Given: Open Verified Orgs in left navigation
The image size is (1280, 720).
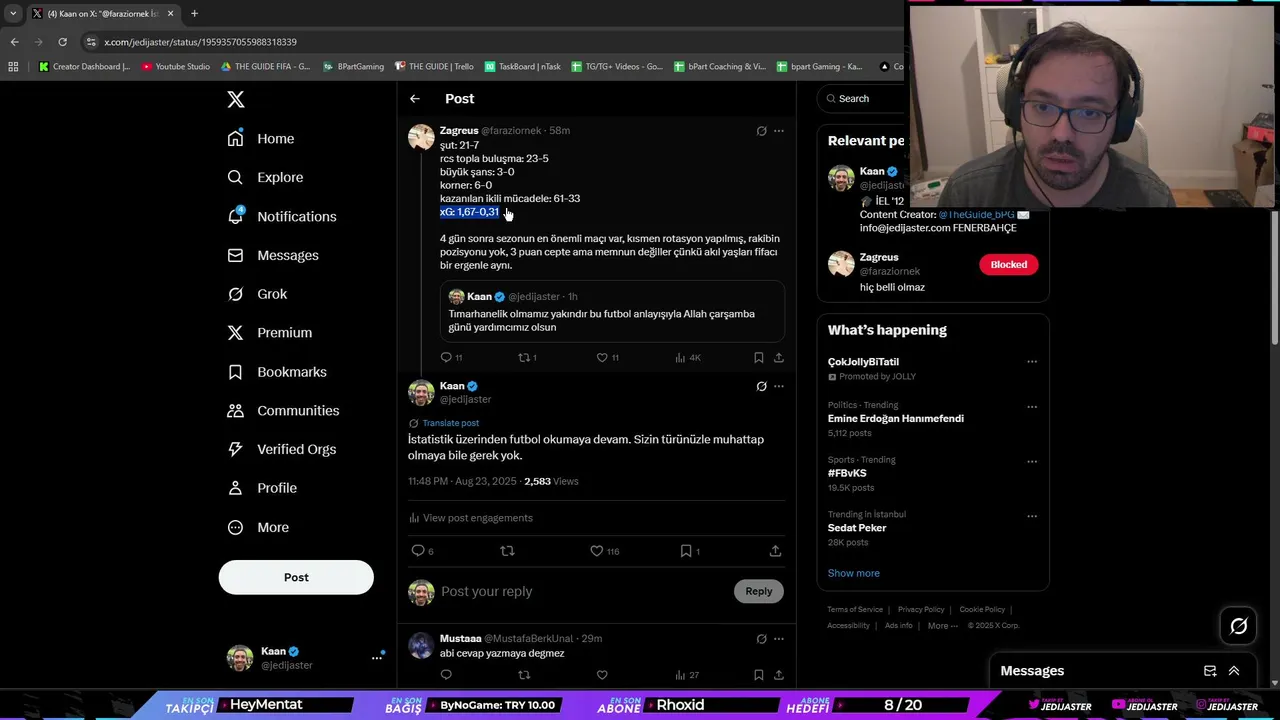Looking at the screenshot, I should pyautogui.click(x=282, y=449).
